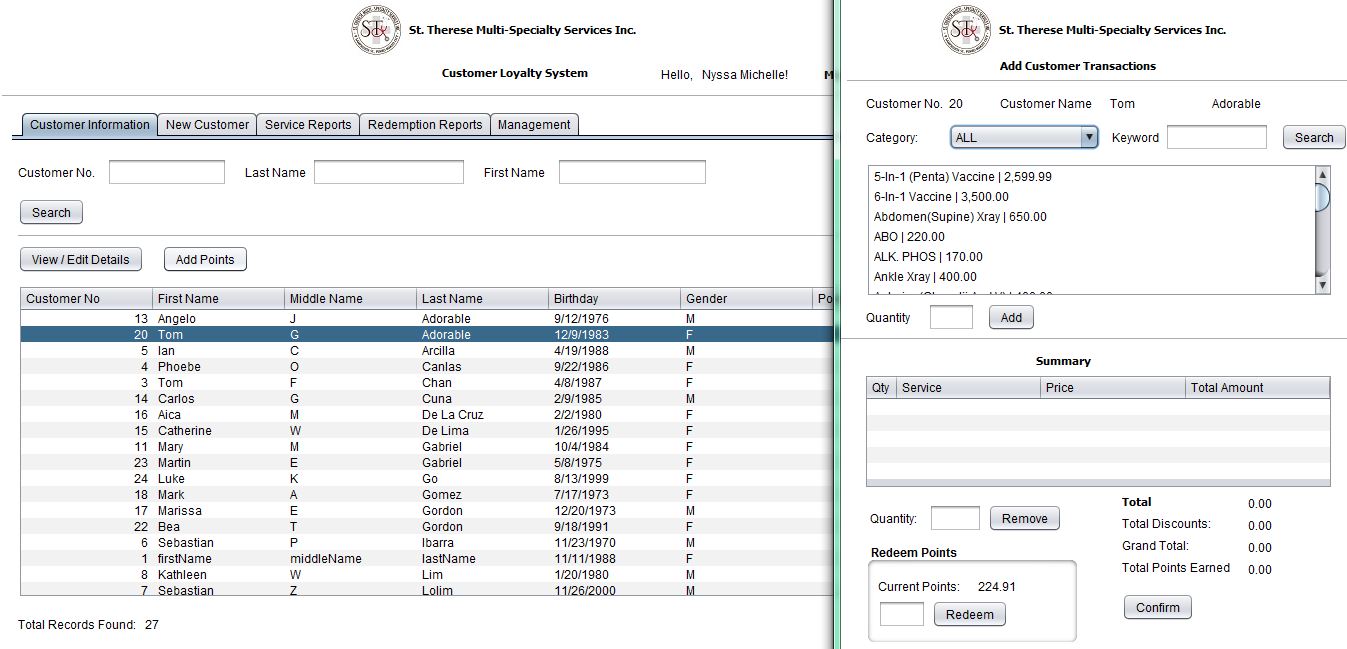
Task: Select customer row 16 Aica De La Cruz
Action: (x=427, y=415)
